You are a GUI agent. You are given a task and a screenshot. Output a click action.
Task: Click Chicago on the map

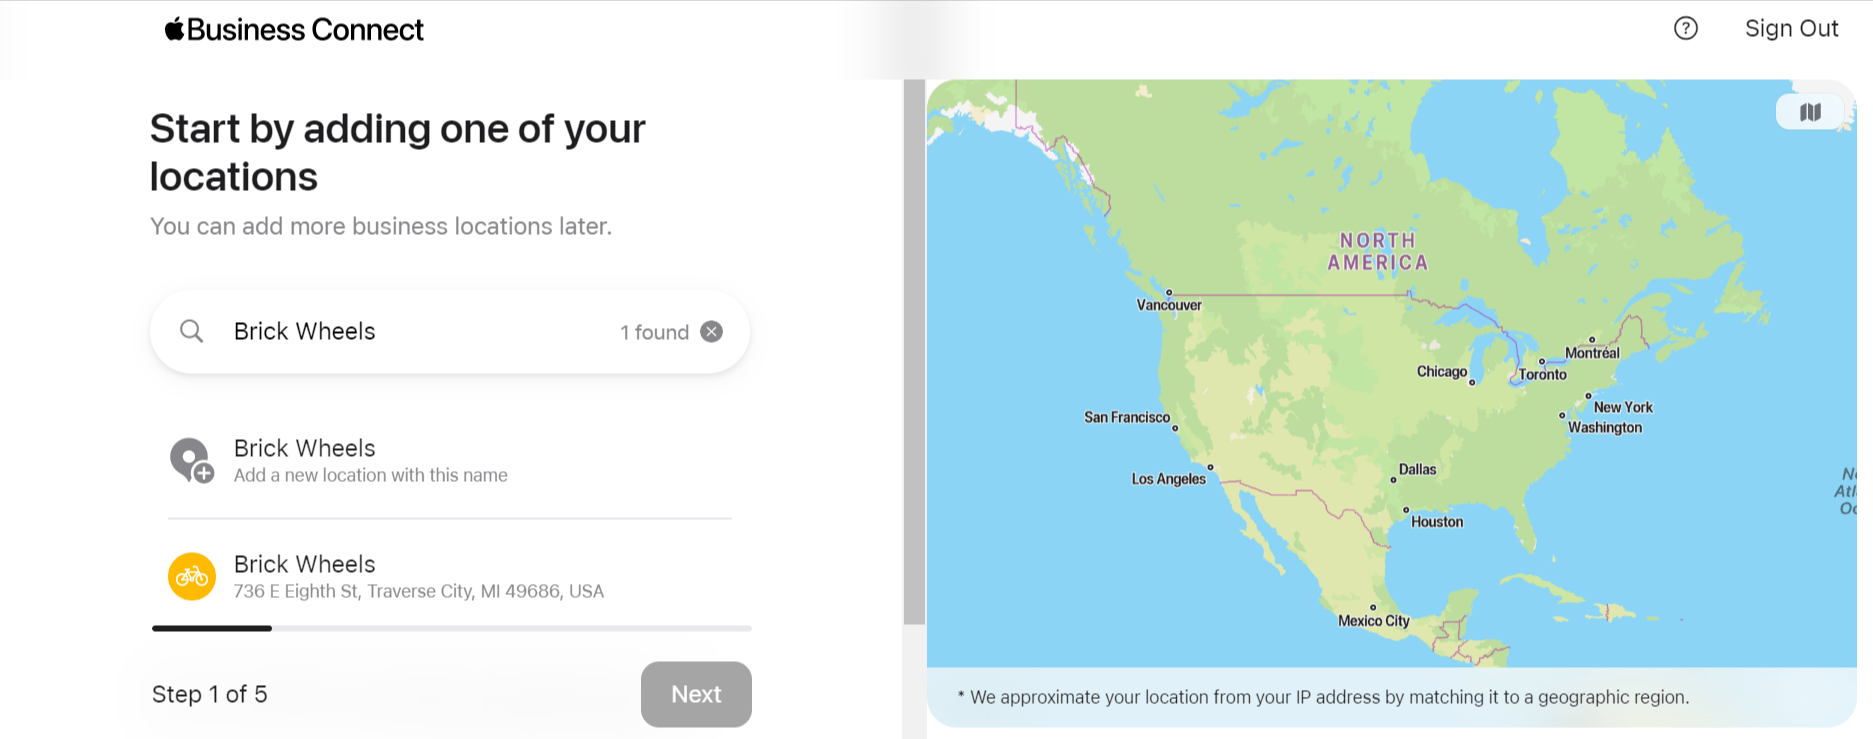(x=1442, y=372)
